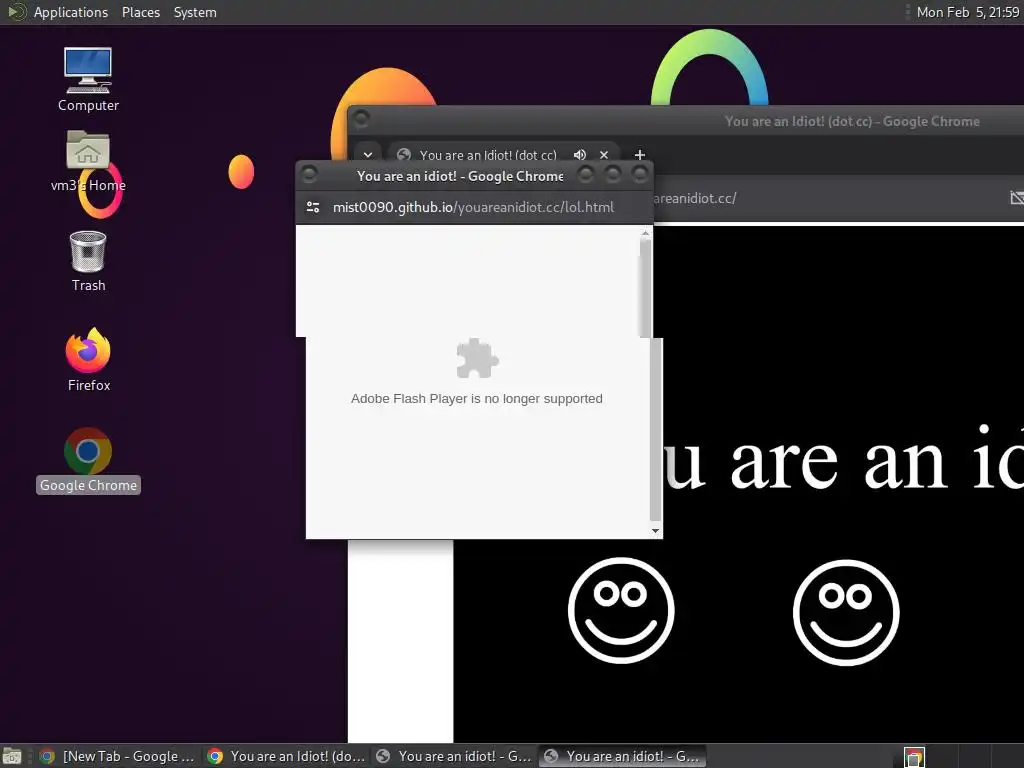Viewport: 1024px width, 768px height.
Task: Click the icon at right edge of main address bar
Action: [x=1016, y=197]
